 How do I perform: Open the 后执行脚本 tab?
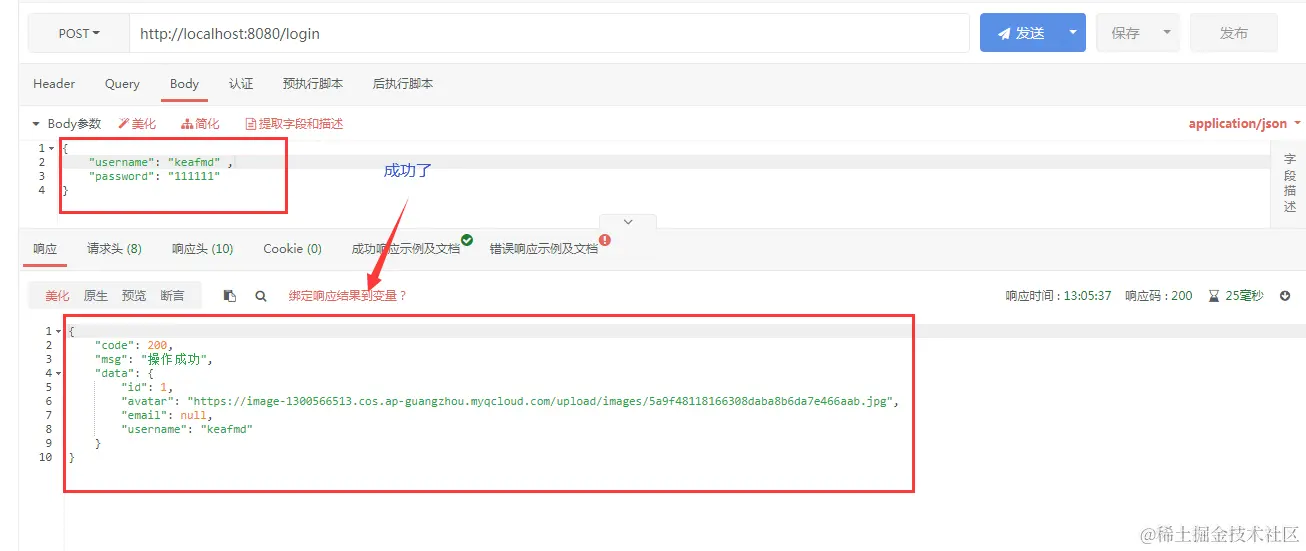tap(403, 84)
